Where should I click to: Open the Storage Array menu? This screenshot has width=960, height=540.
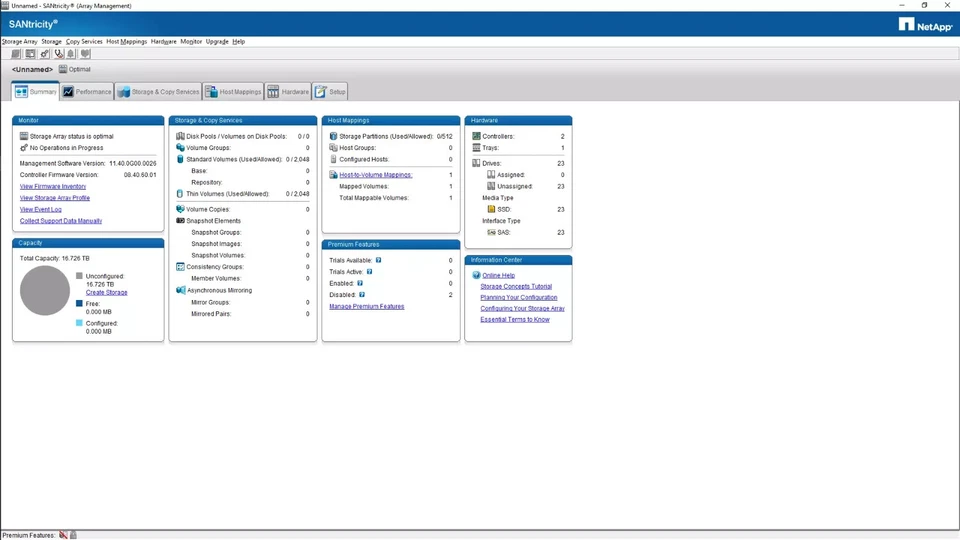19,42
